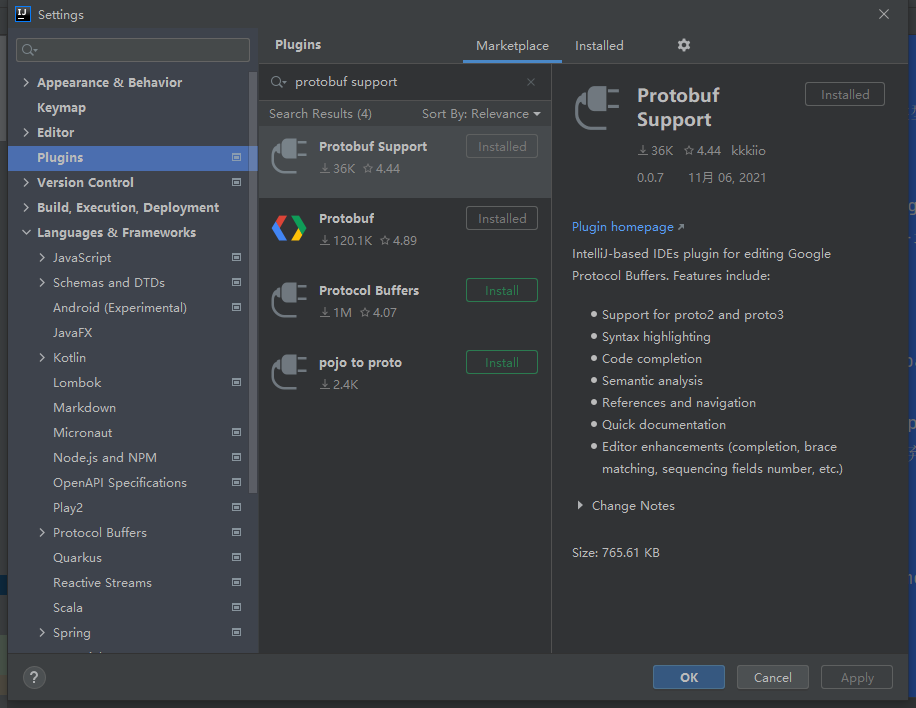
Task: Expand the Version Control section
Action: pos(26,182)
